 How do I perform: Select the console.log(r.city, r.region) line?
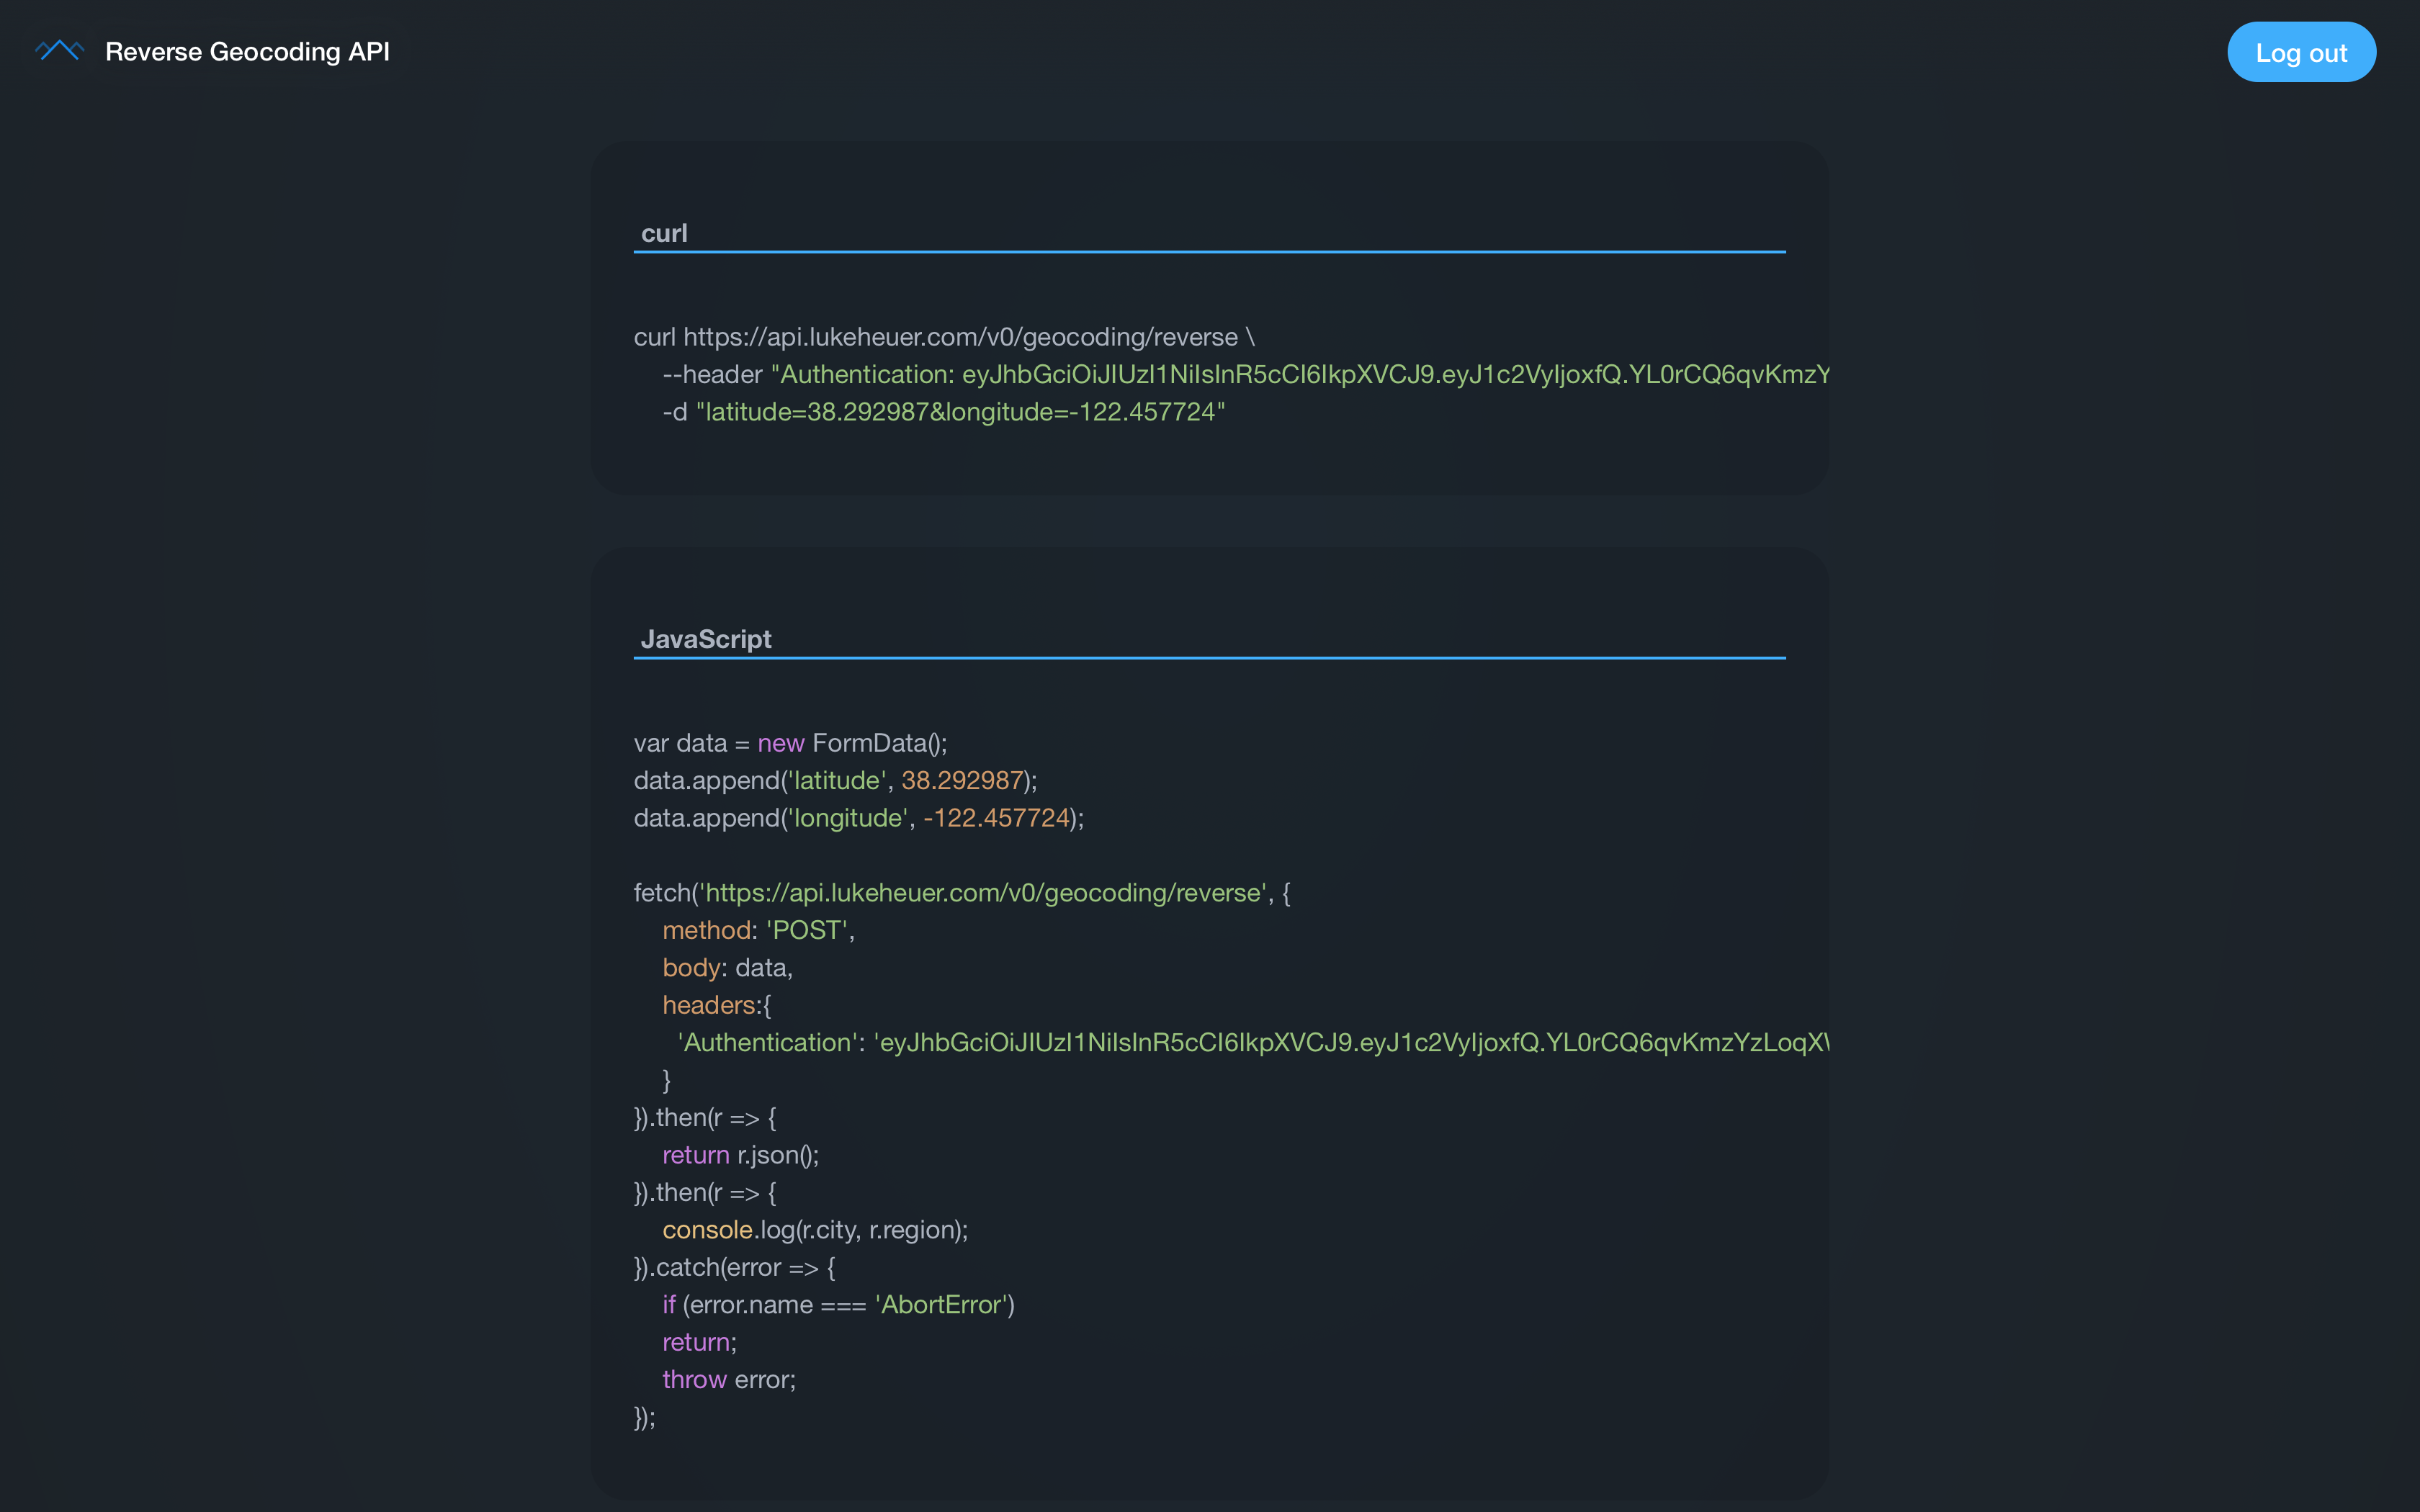click(x=814, y=1229)
